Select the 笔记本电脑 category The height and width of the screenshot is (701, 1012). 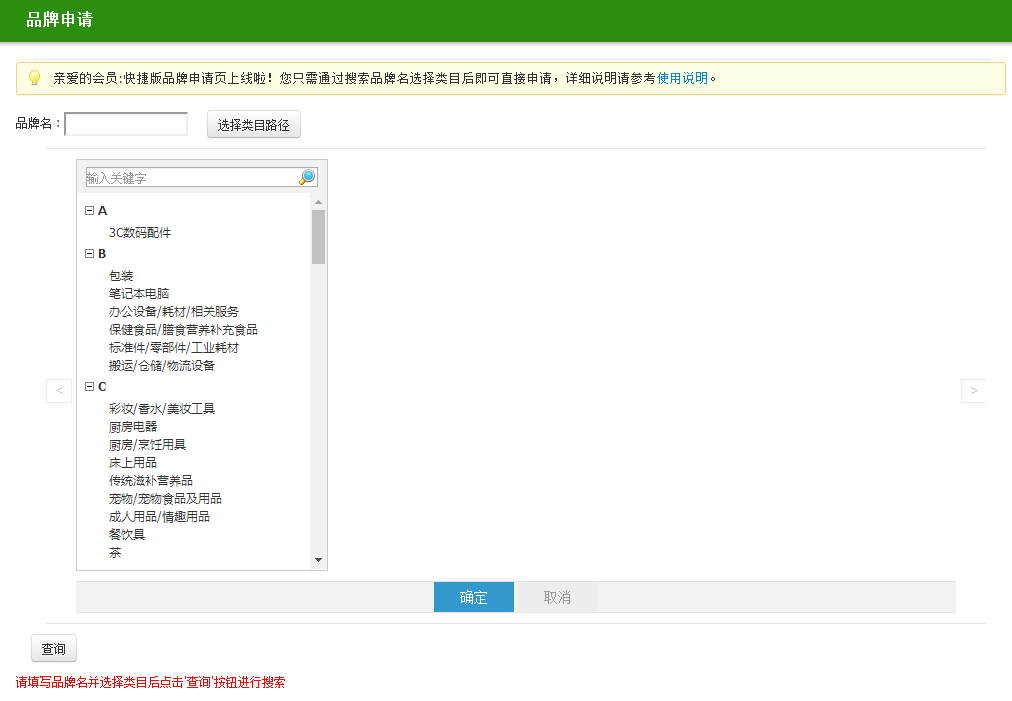click(139, 294)
